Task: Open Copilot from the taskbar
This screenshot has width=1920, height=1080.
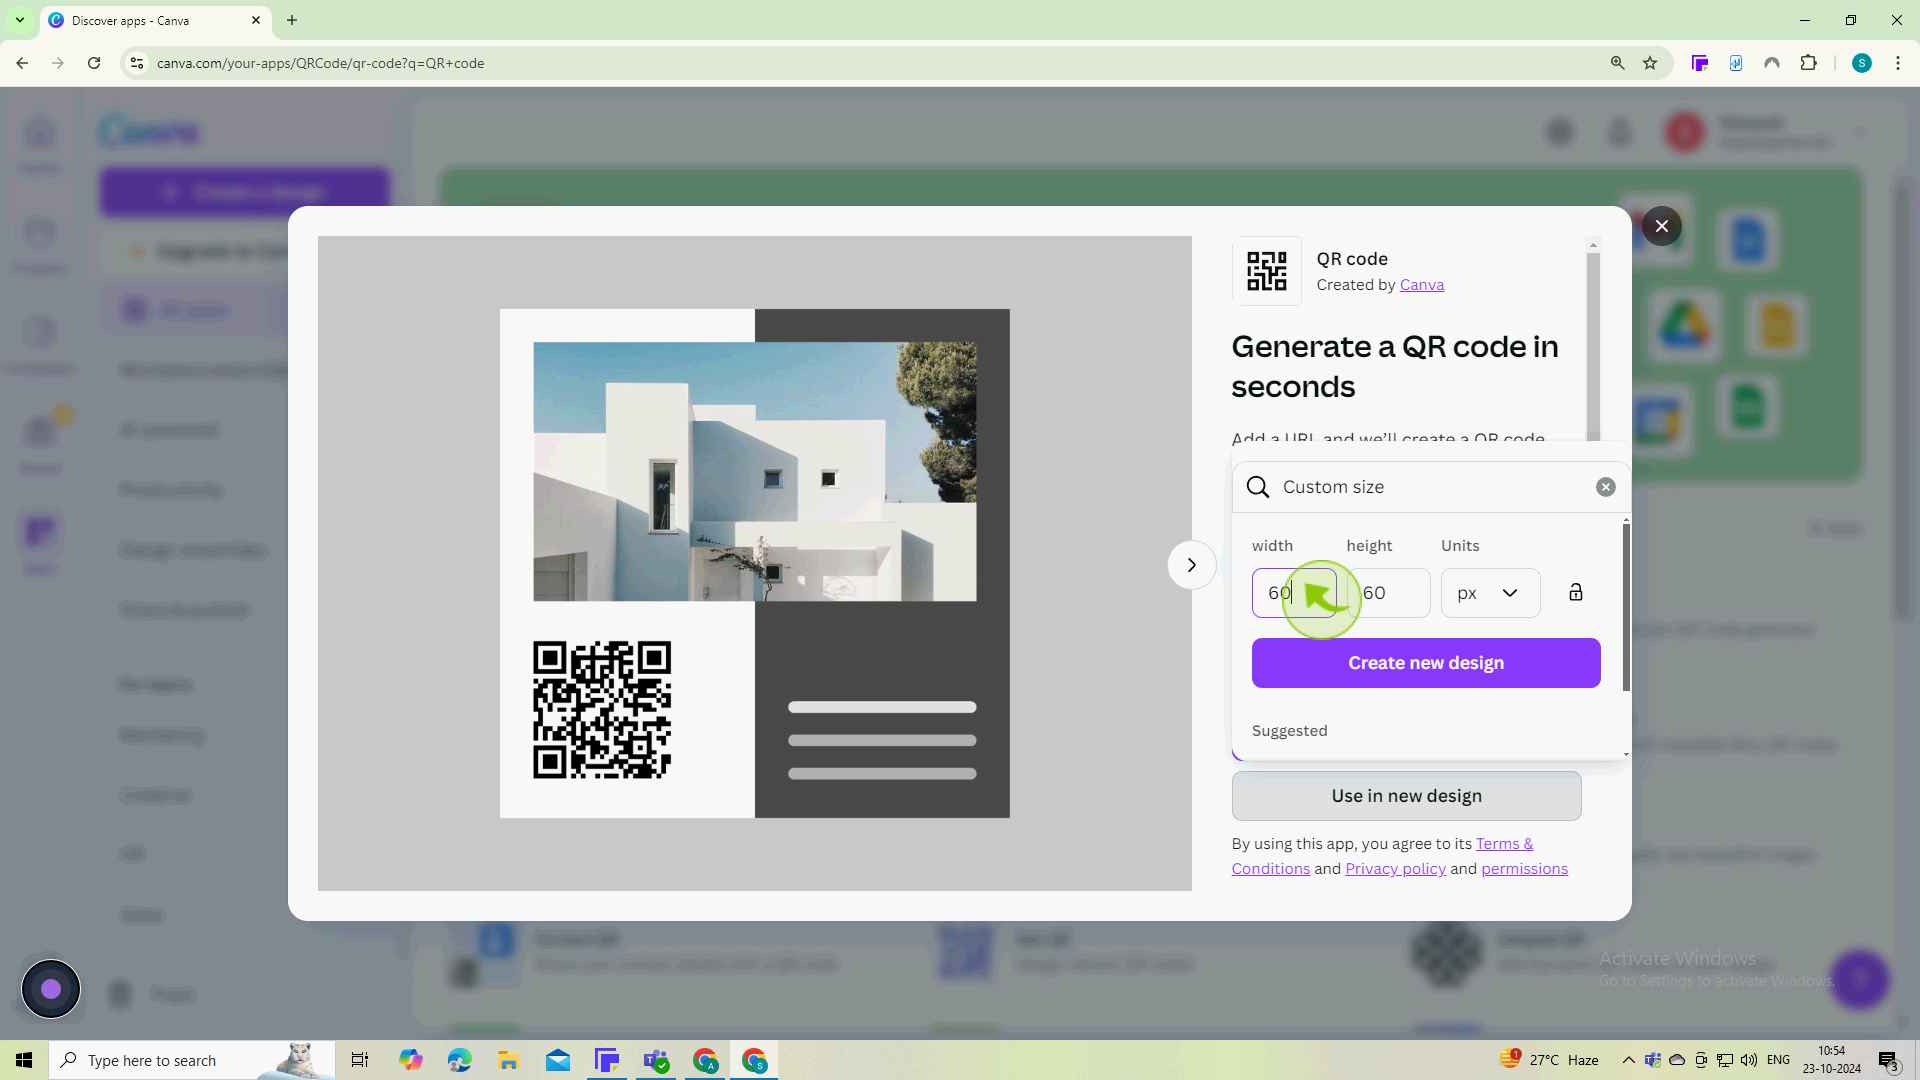Action: 411,1060
